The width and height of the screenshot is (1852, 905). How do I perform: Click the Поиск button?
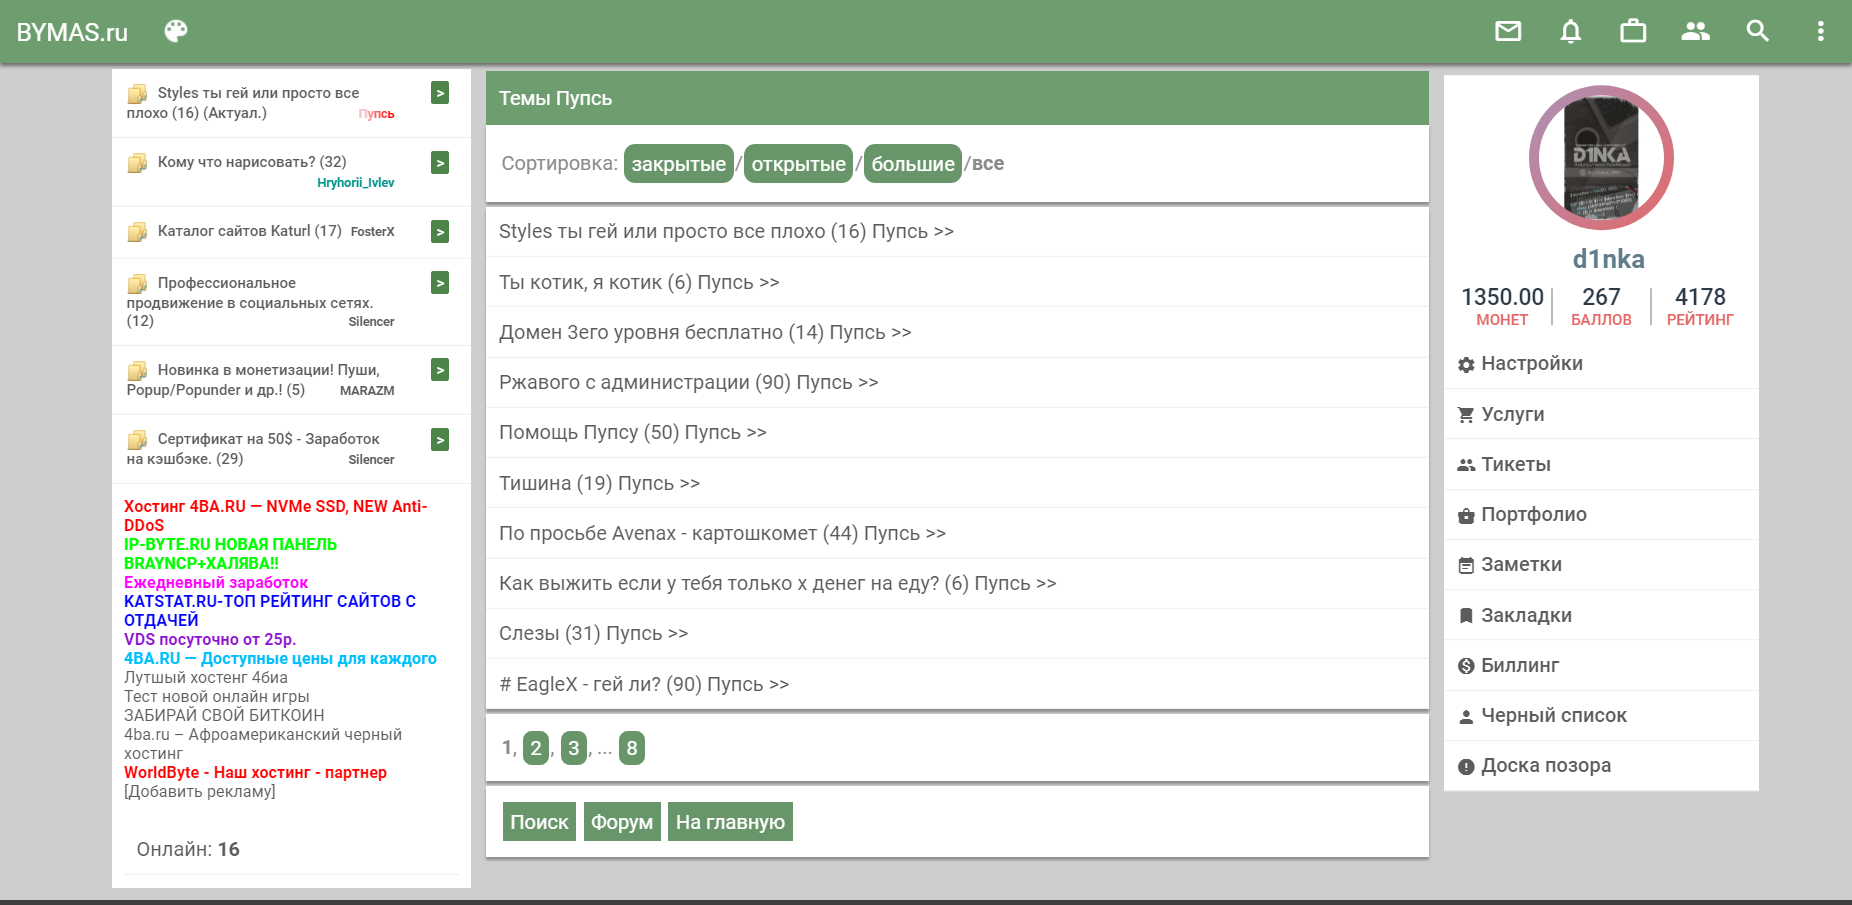[x=539, y=822]
